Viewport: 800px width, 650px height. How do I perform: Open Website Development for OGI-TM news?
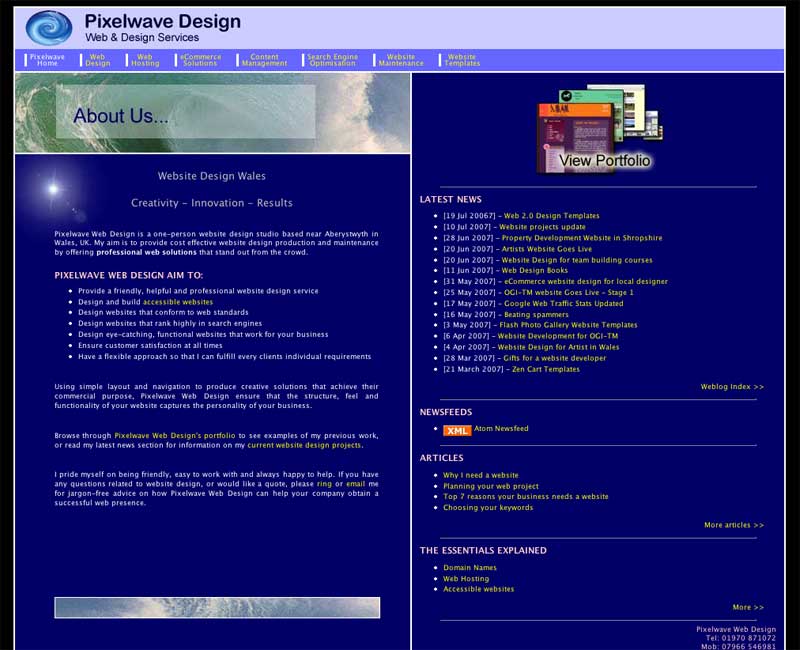click(x=558, y=336)
